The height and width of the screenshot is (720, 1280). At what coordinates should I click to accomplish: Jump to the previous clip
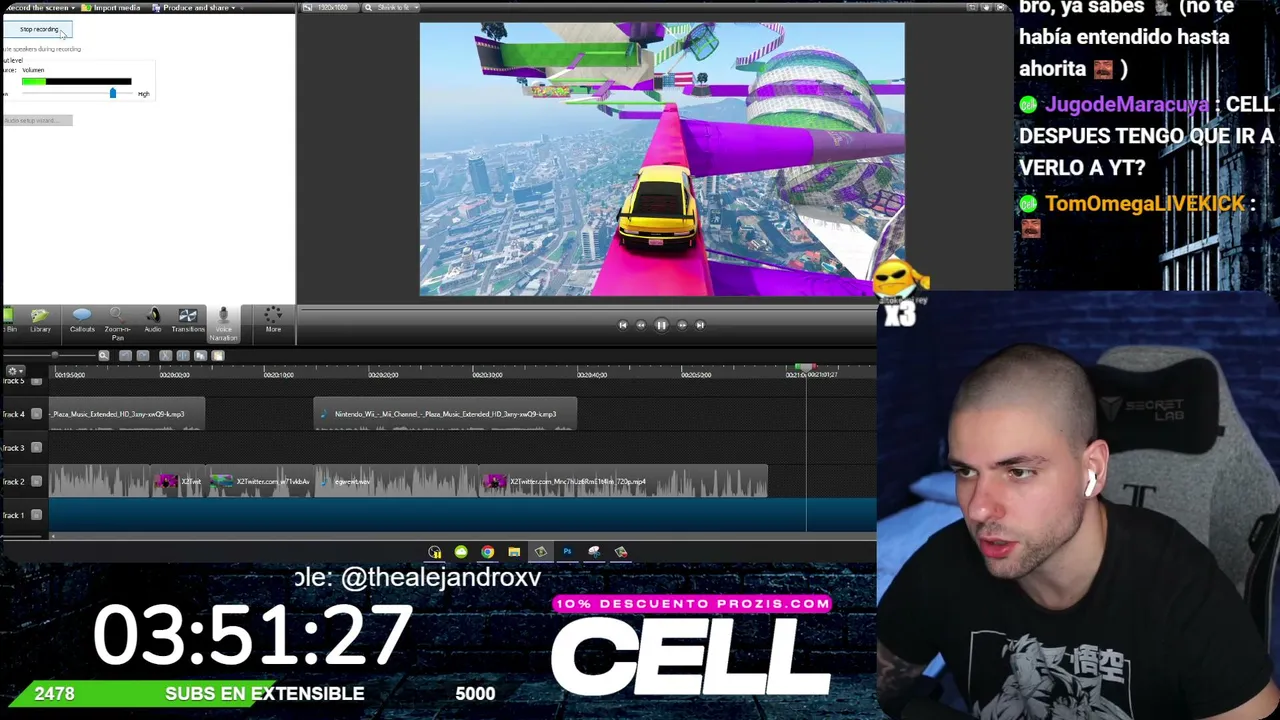click(x=622, y=325)
